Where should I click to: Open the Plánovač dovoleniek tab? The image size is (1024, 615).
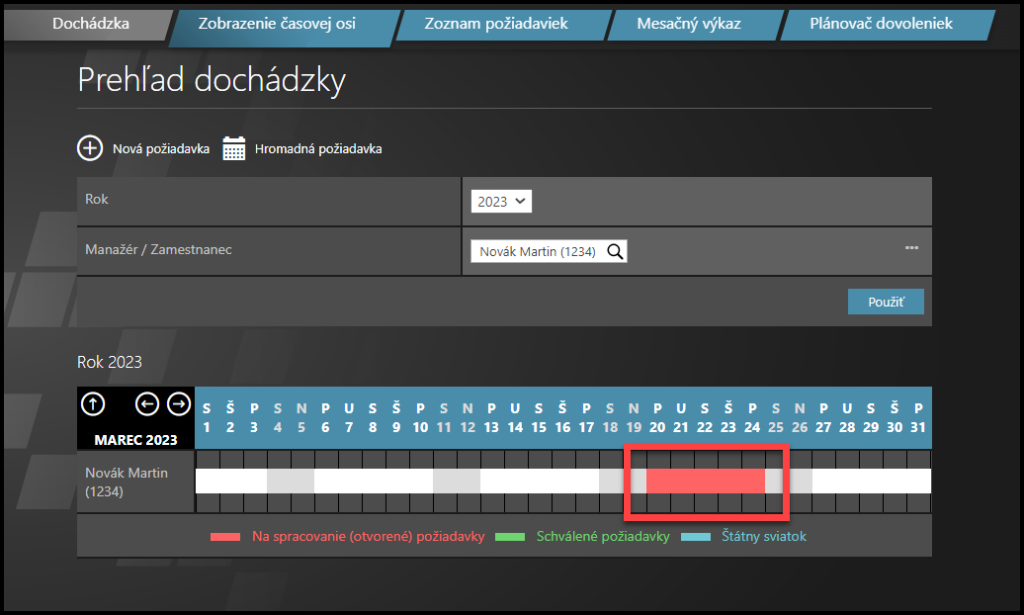point(880,24)
